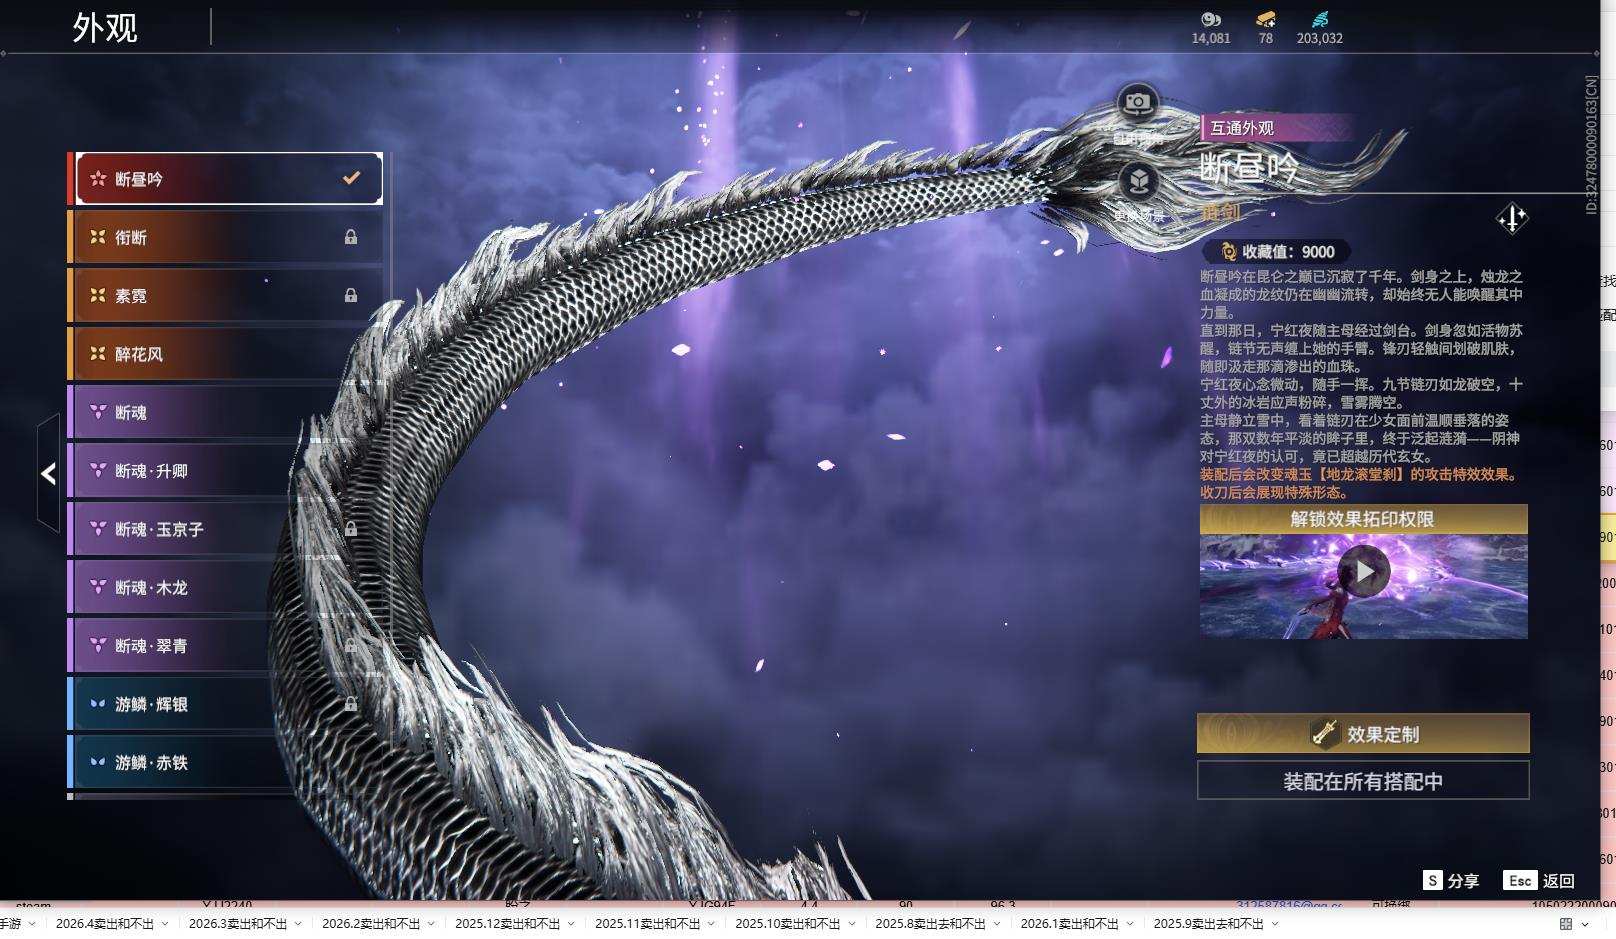Click the gold ticket currency icon
Image resolution: width=1616 pixels, height=939 pixels.
point(1265,19)
